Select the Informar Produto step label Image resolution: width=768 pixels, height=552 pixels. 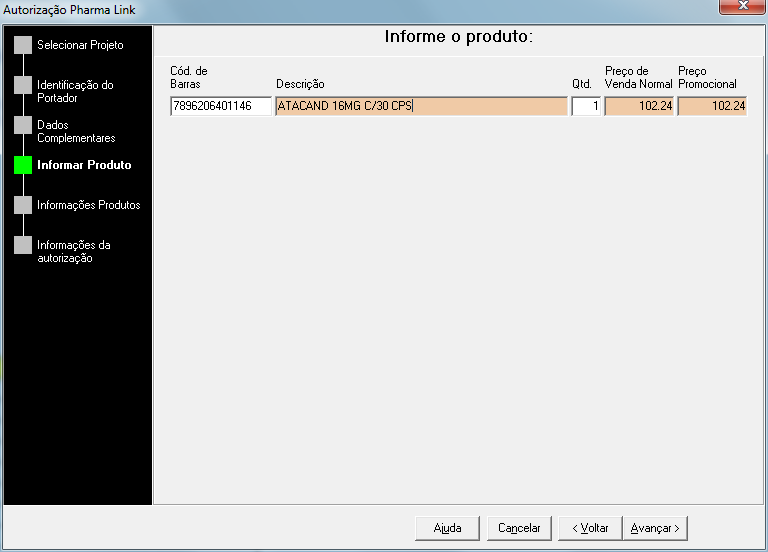84,165
